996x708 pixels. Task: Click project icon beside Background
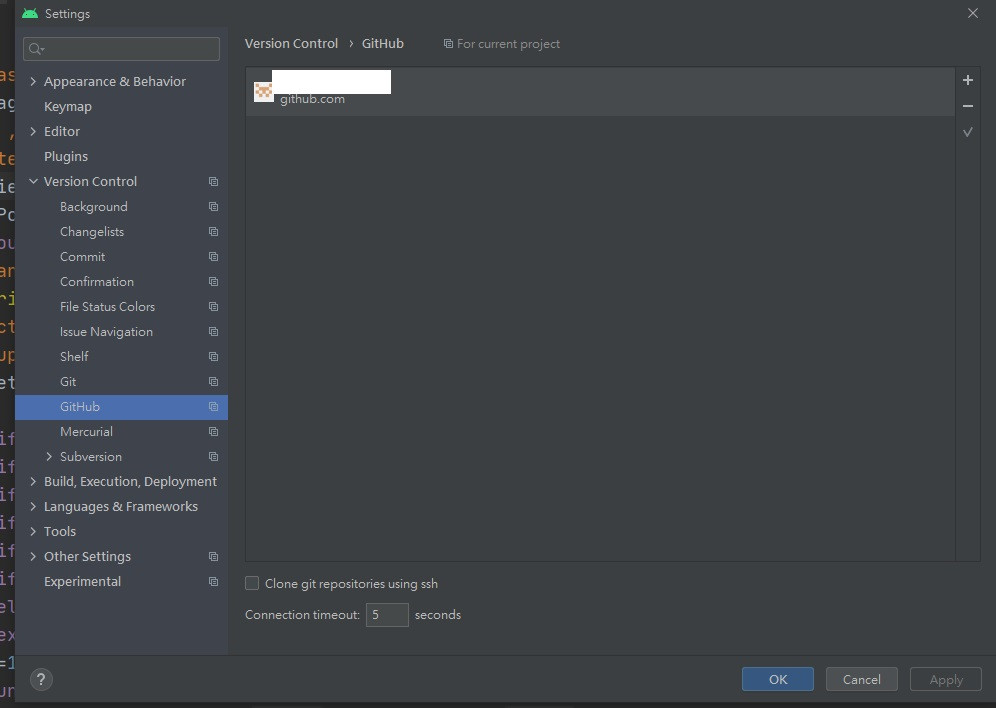click(213, 206)
